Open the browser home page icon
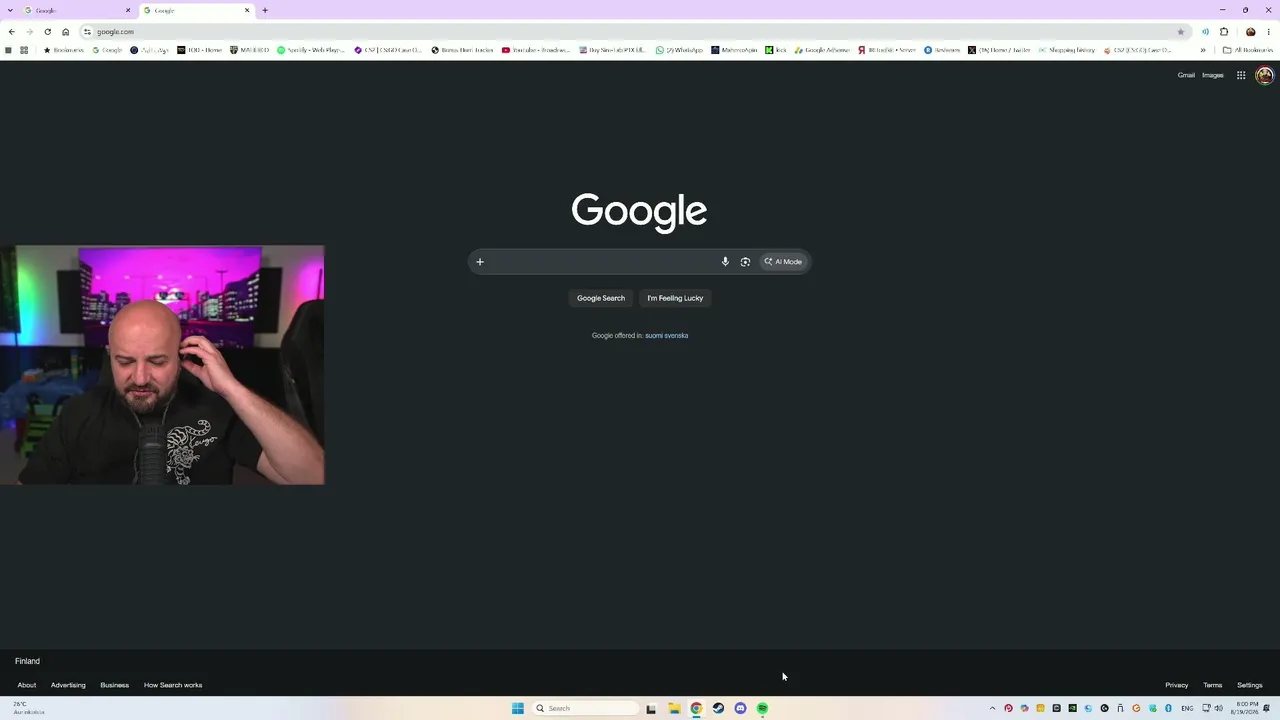Image resolution: width=1280 pixels, height=720 pixels. (x=66, y=32)
